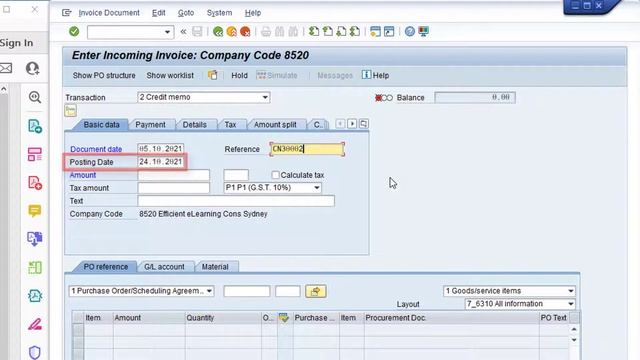Open the Goto menu

tap(186, 13)
